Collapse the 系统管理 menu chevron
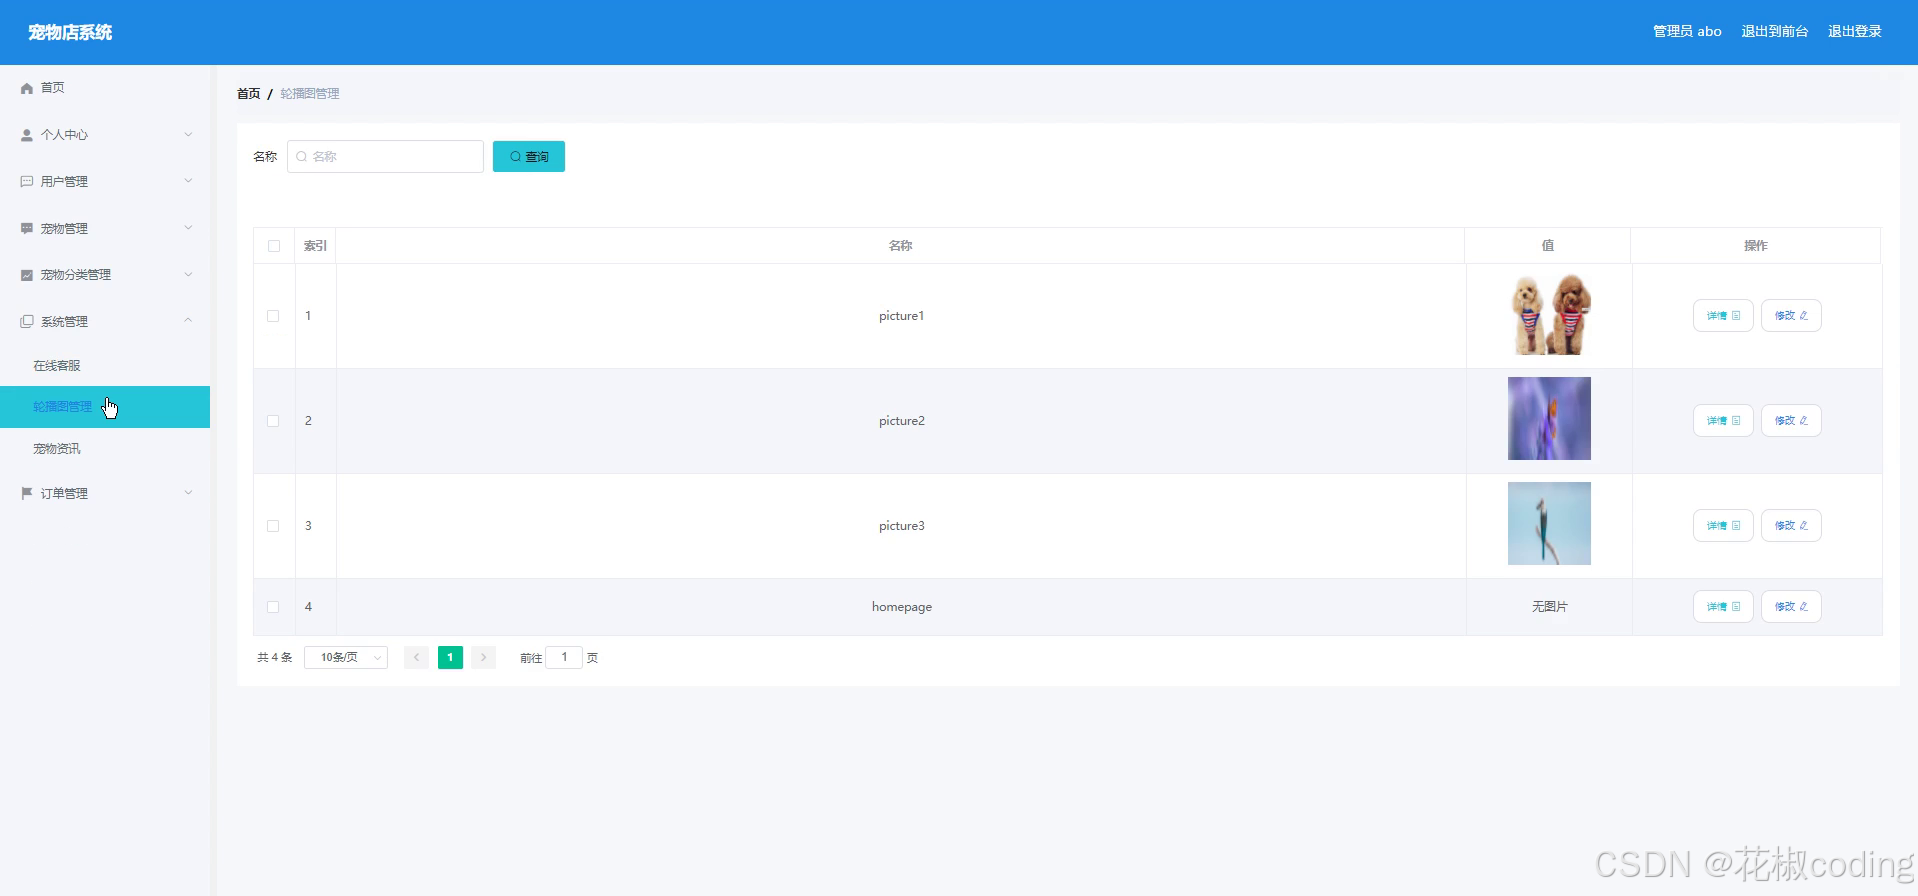 (188, 321)
